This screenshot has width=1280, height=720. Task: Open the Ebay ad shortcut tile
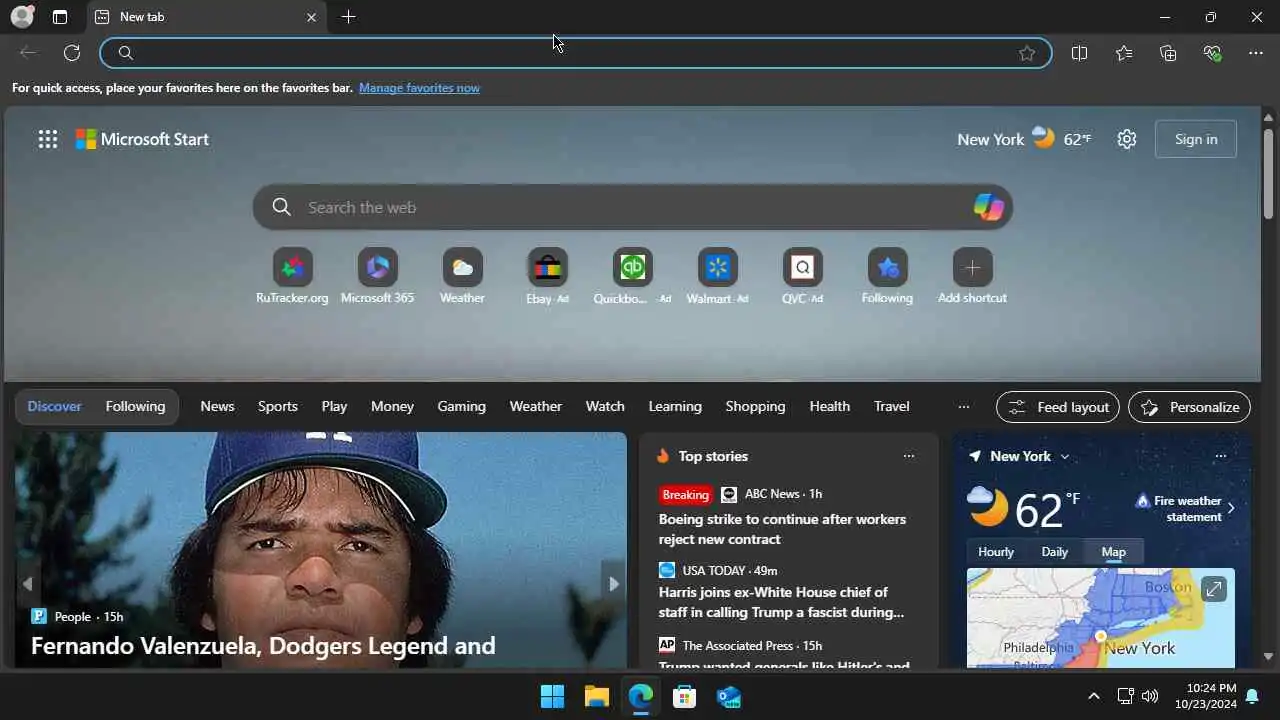(547, 277)
